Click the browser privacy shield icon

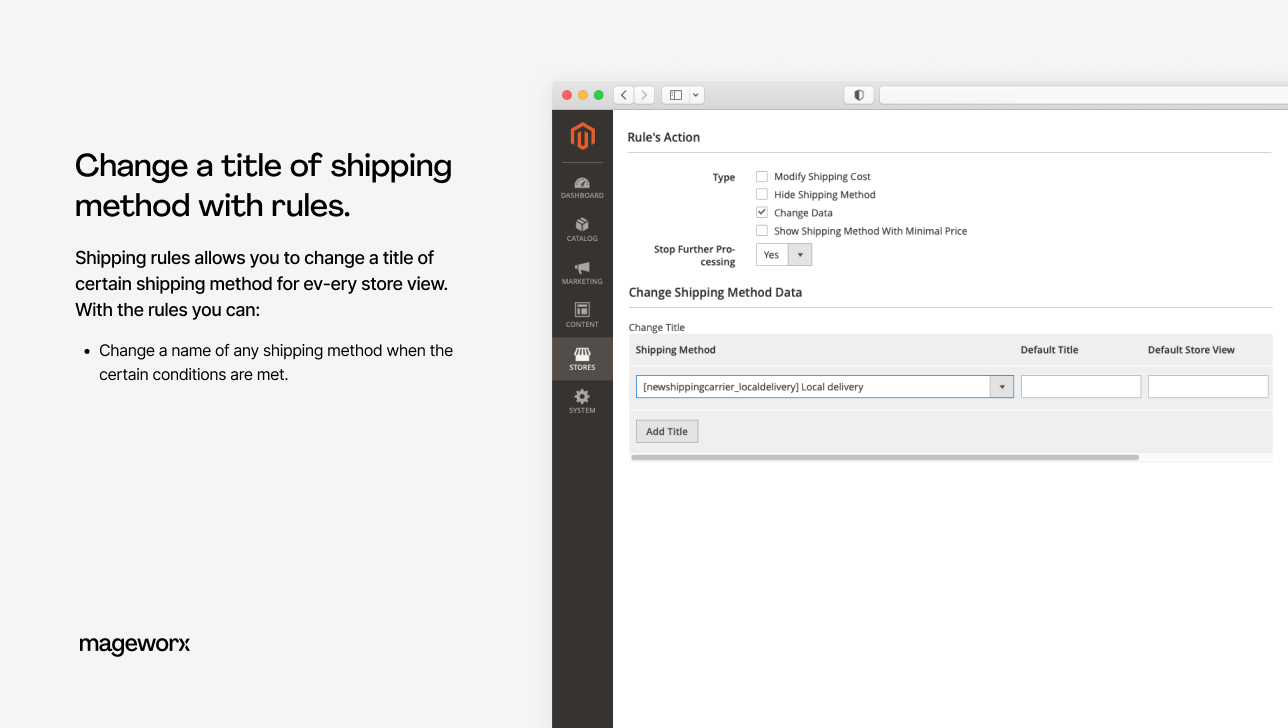[x=858, y=94]
